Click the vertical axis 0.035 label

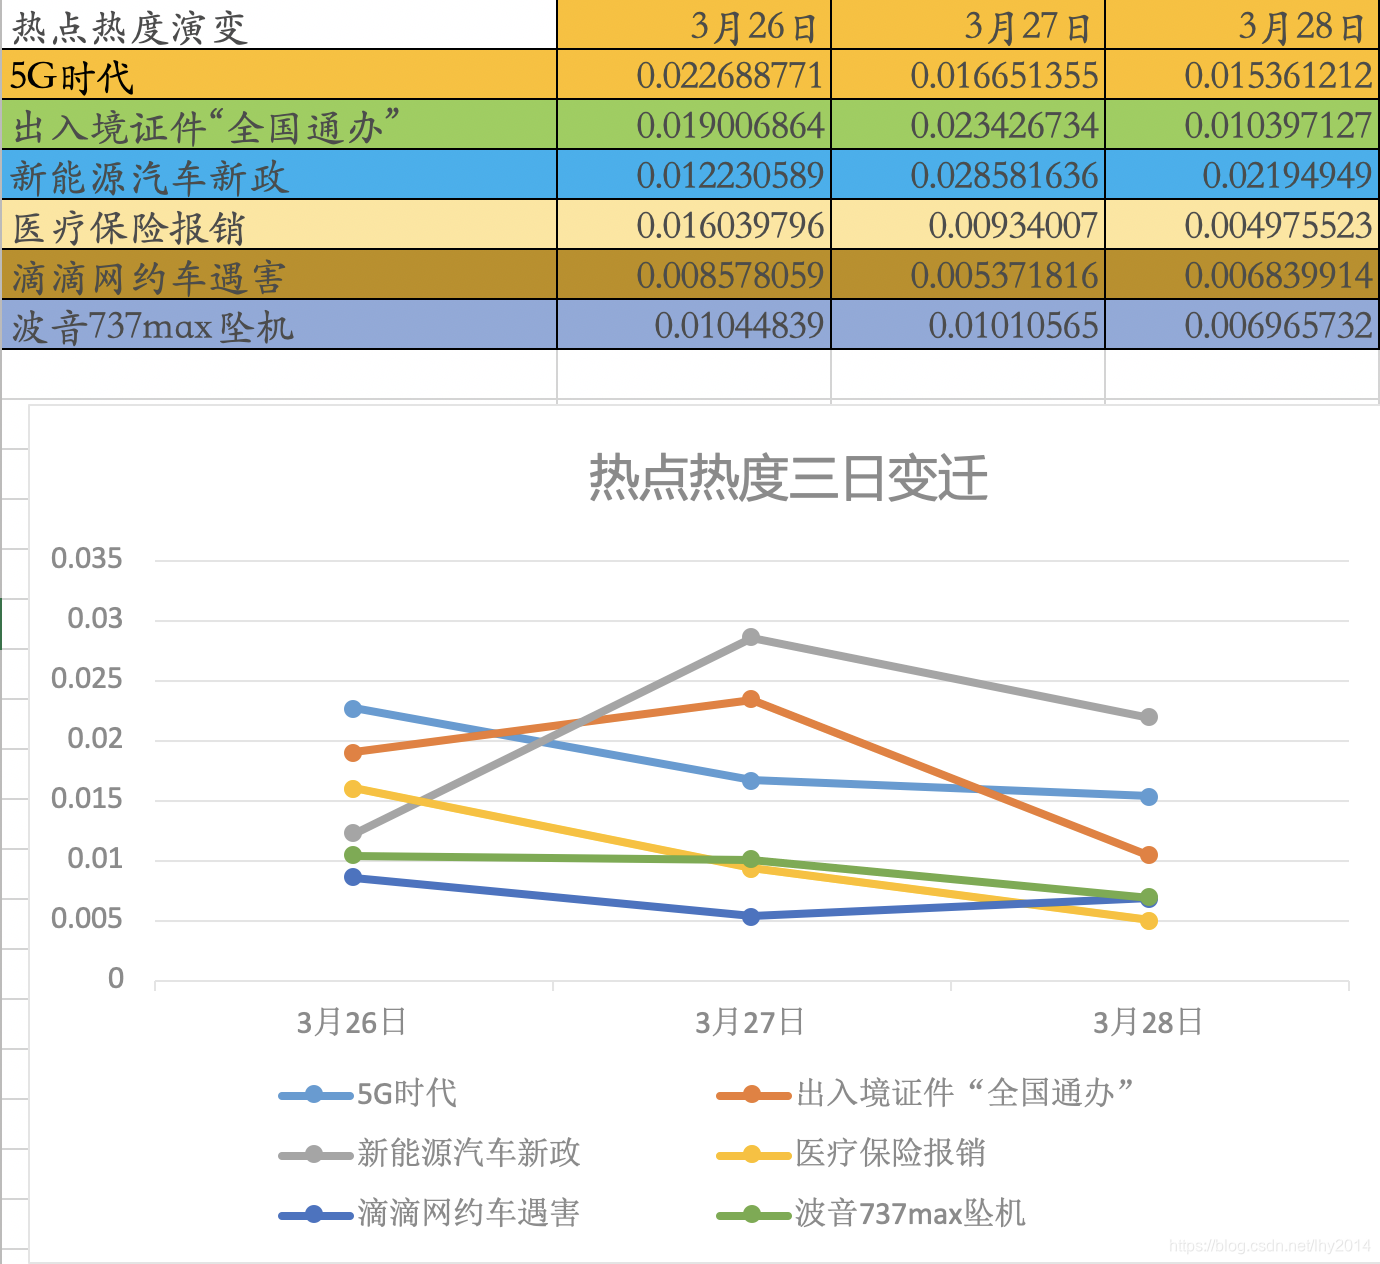[88, 559]
